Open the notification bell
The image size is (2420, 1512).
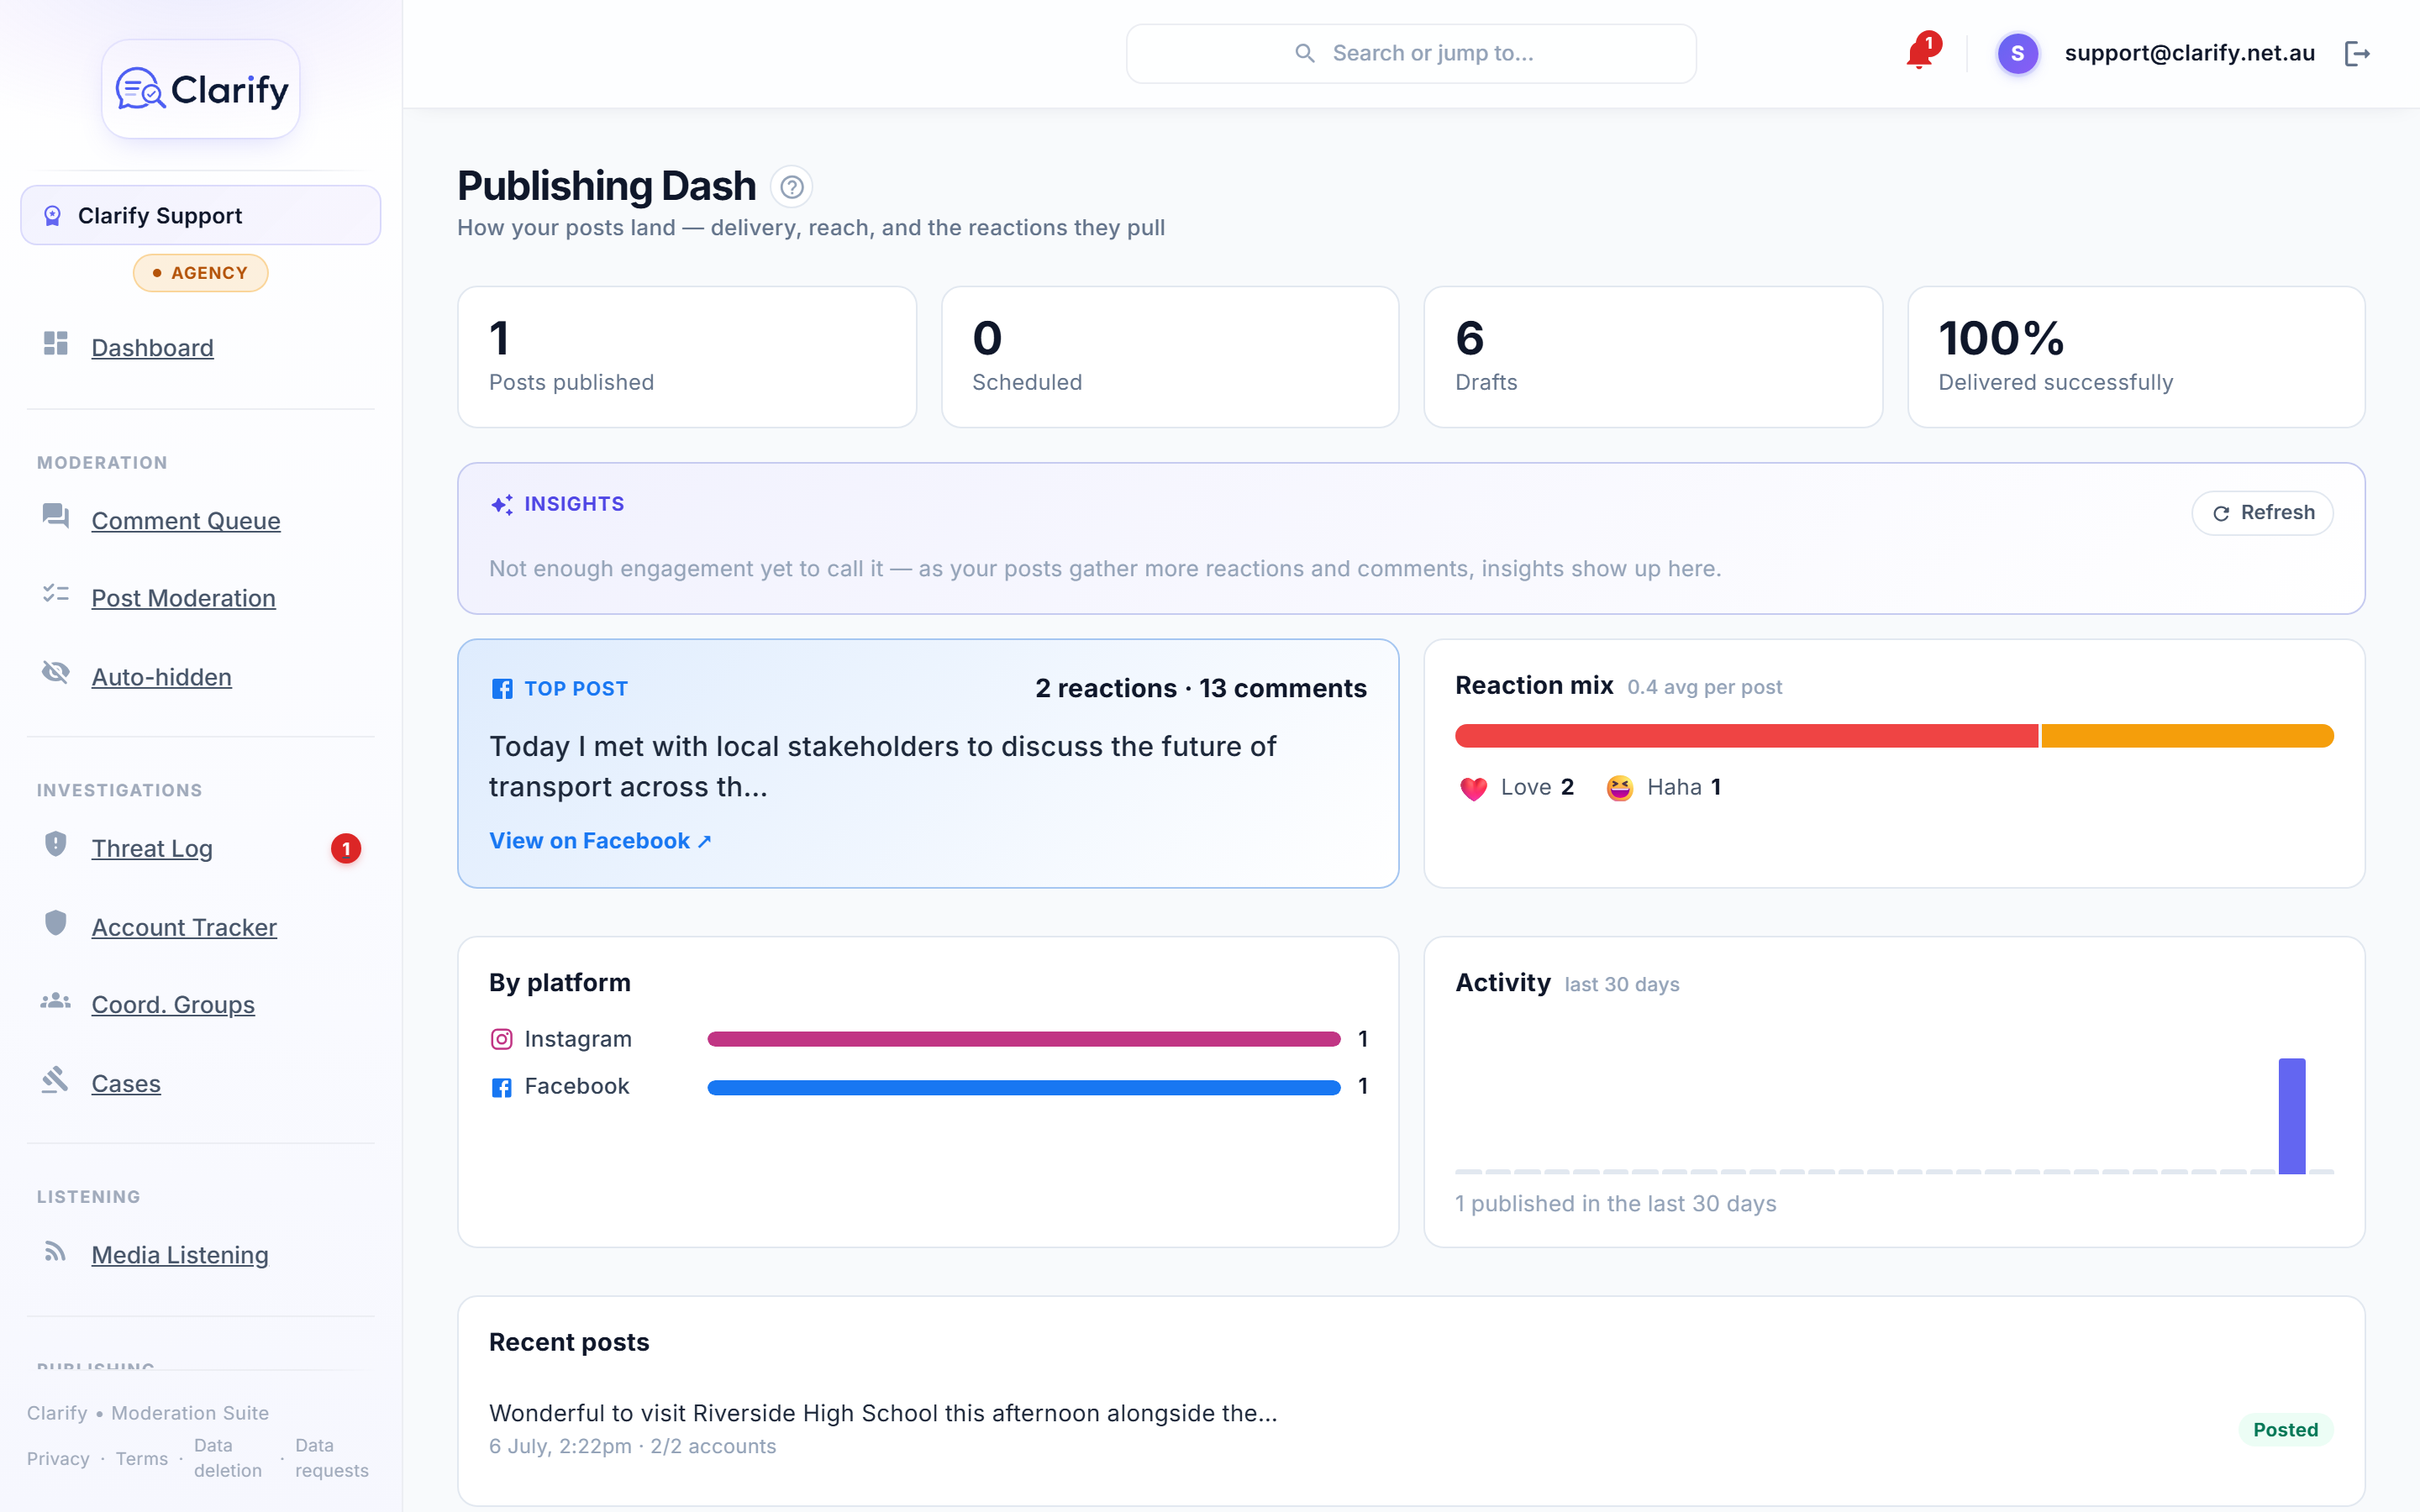click(1920, 53)
